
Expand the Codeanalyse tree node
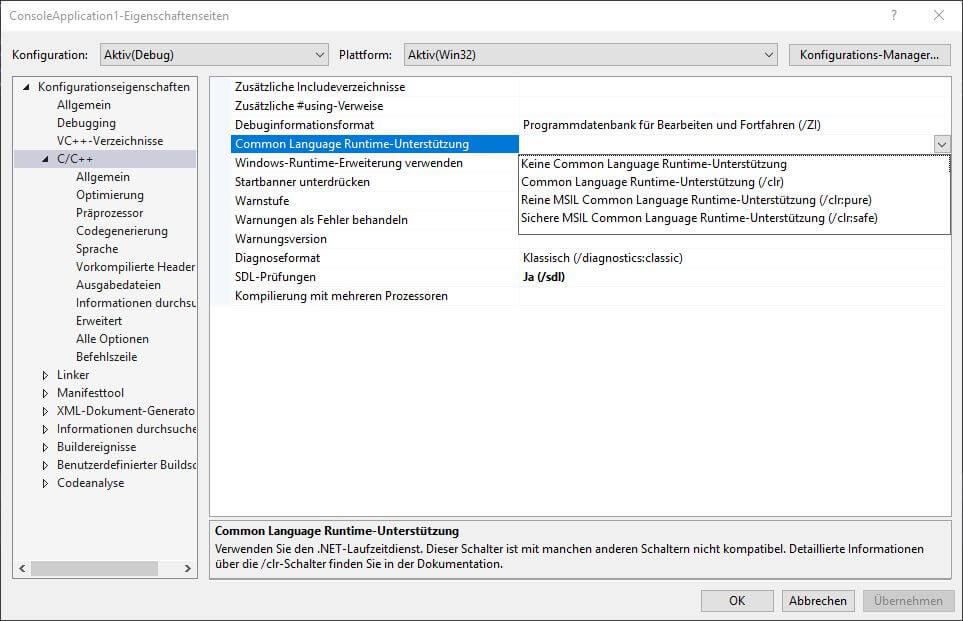(x=45, y=483)
